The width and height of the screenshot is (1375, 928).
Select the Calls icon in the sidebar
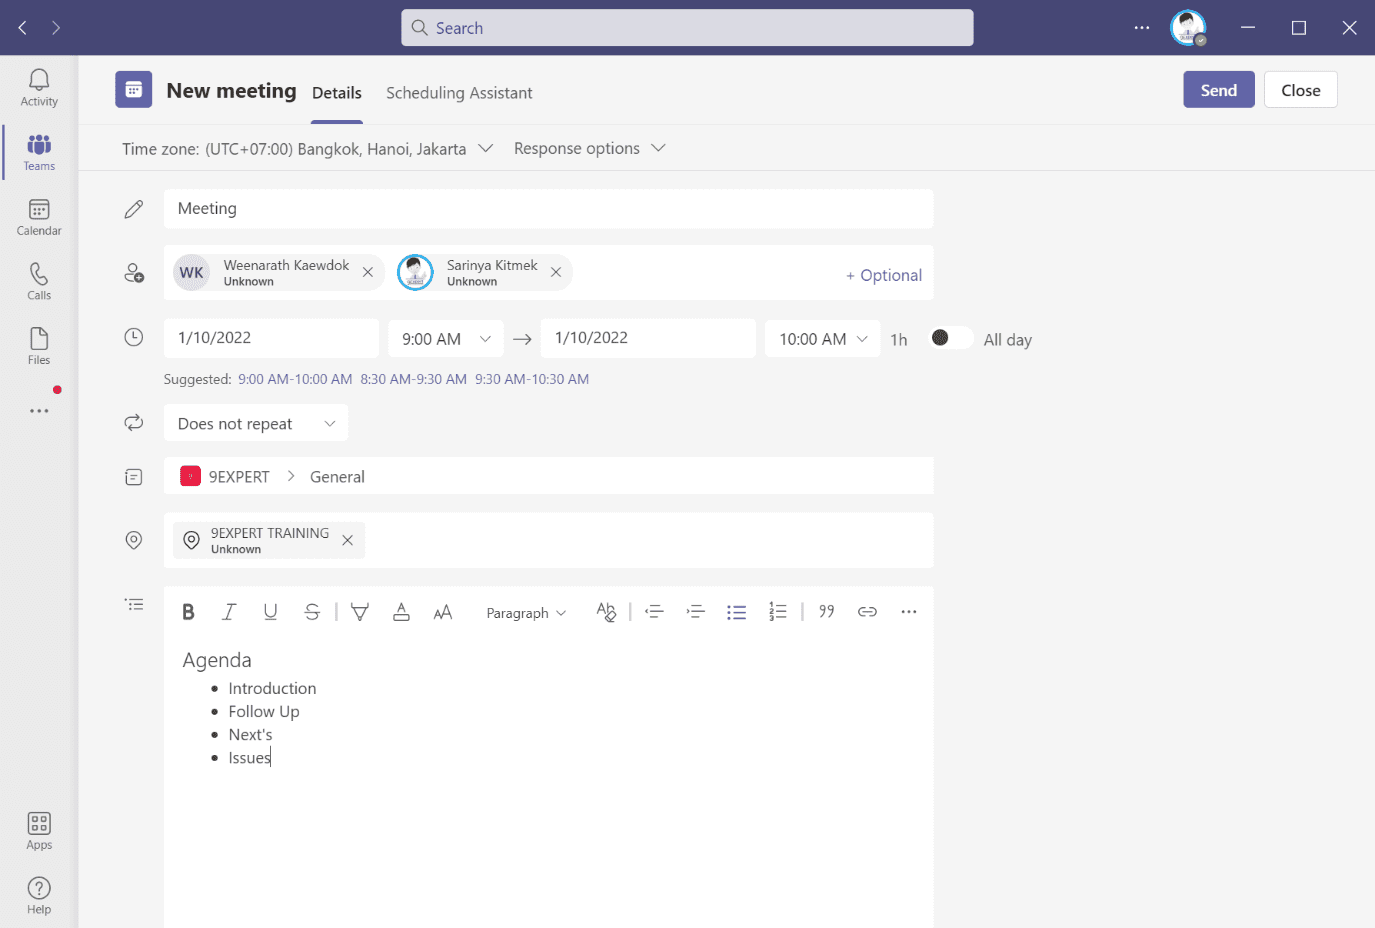tap(38, 280)
